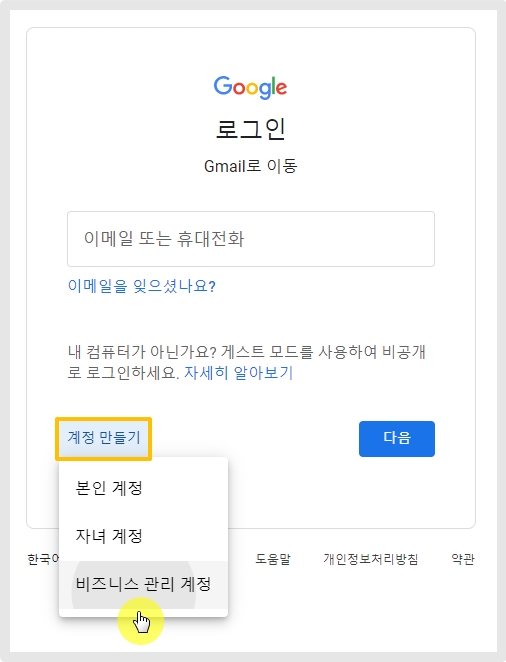Click the yellow-highlighted hand pointer icon
This screenshot has width=506, height=662.
pos(141,621)
